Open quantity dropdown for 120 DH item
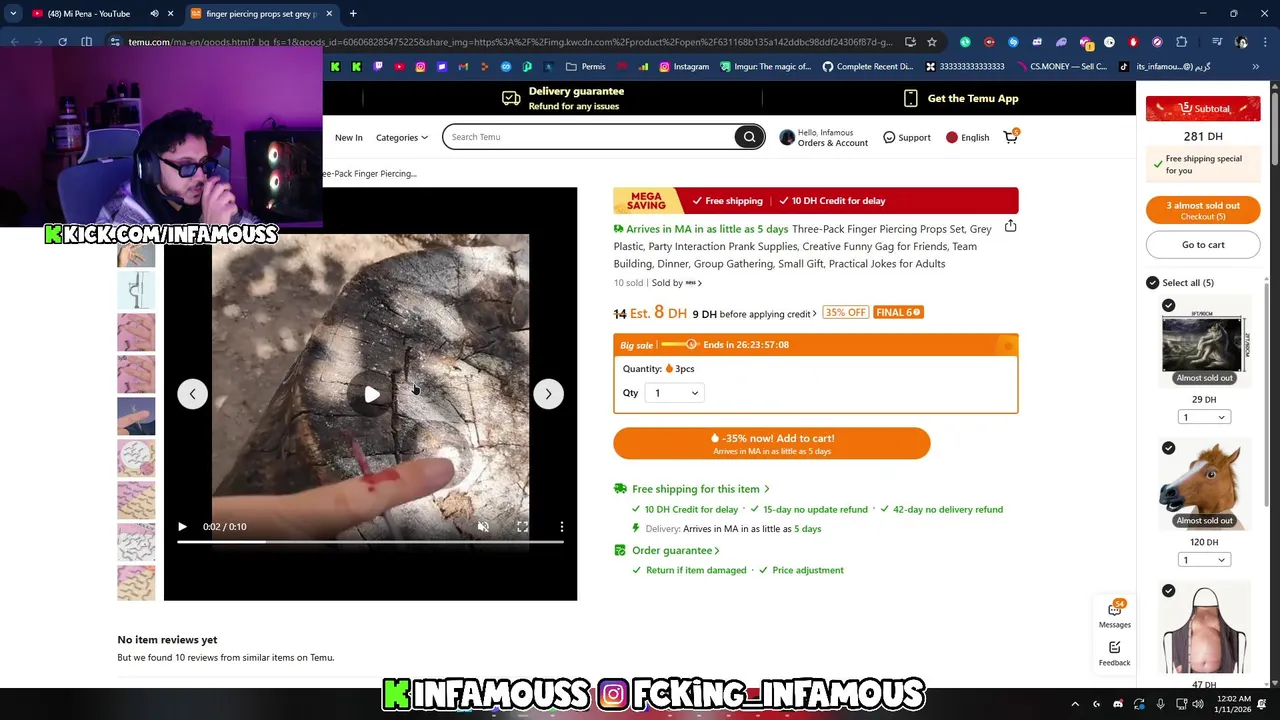This screenshot has width=1280, height=720. pos(1203,560)
